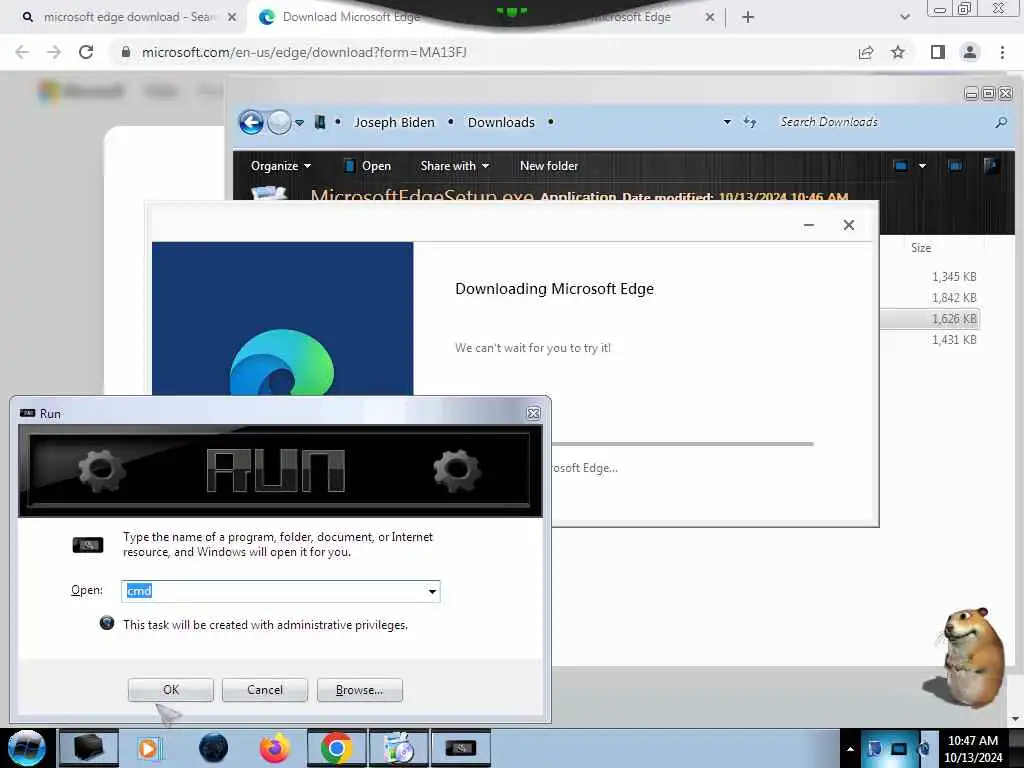Viewport: 1024px width, 768px height.
Task: Close the microsoft edge download search tab
Action: coord(232,17)
